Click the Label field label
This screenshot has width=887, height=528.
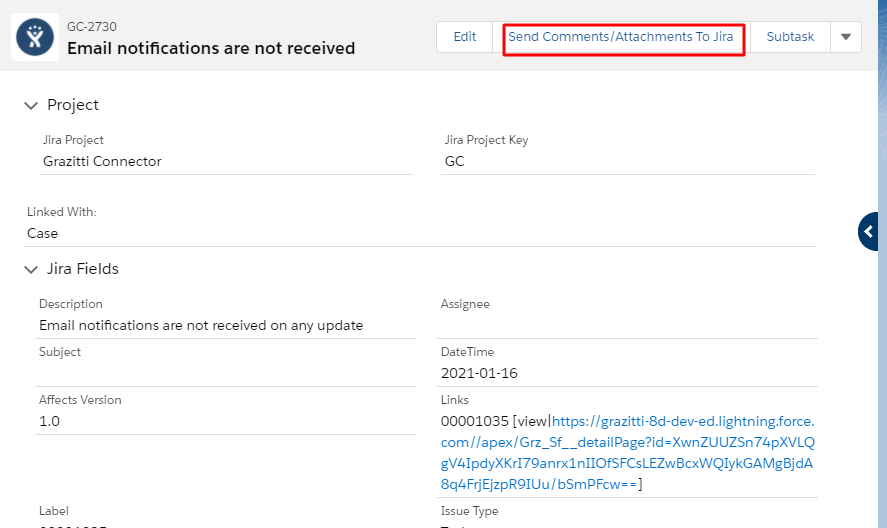(54, 511)
